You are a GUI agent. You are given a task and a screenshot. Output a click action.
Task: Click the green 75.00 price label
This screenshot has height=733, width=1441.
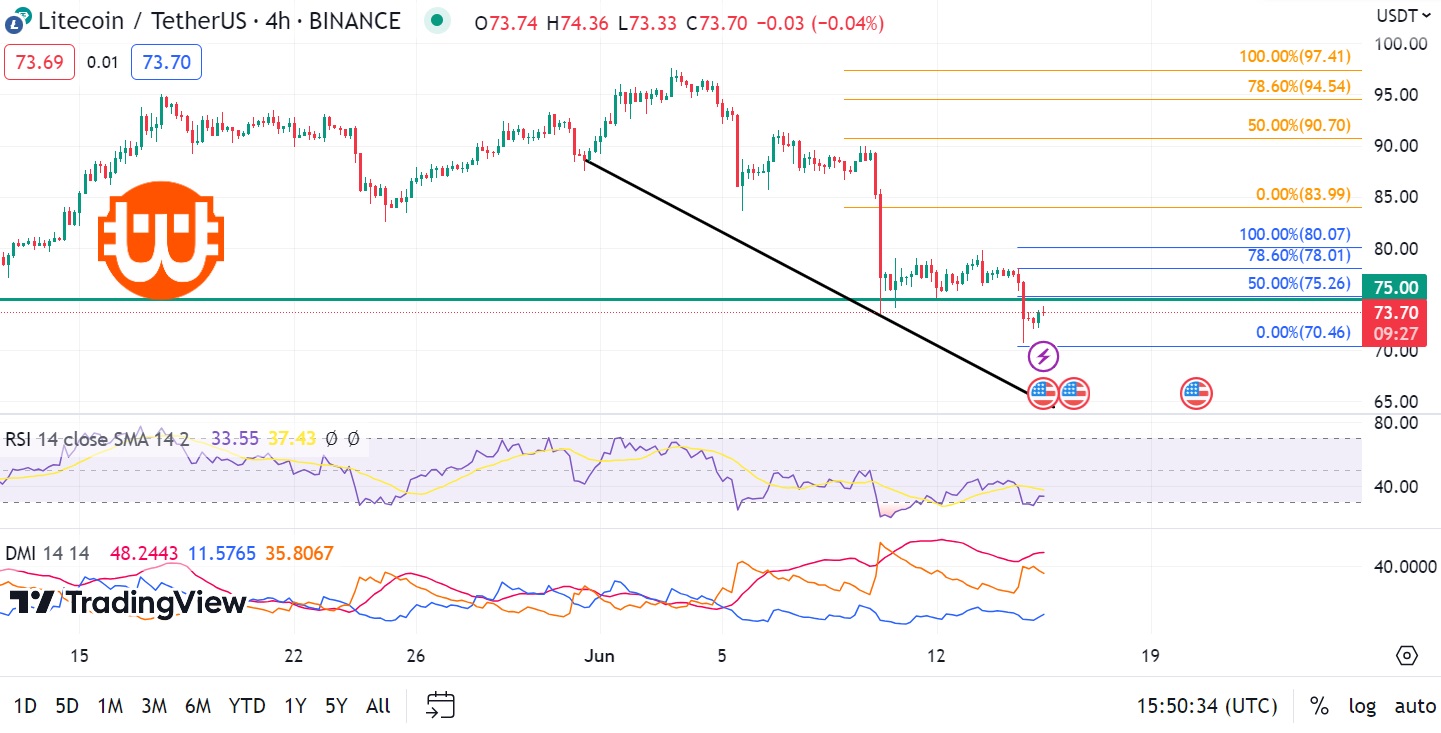pos(1397,287)
